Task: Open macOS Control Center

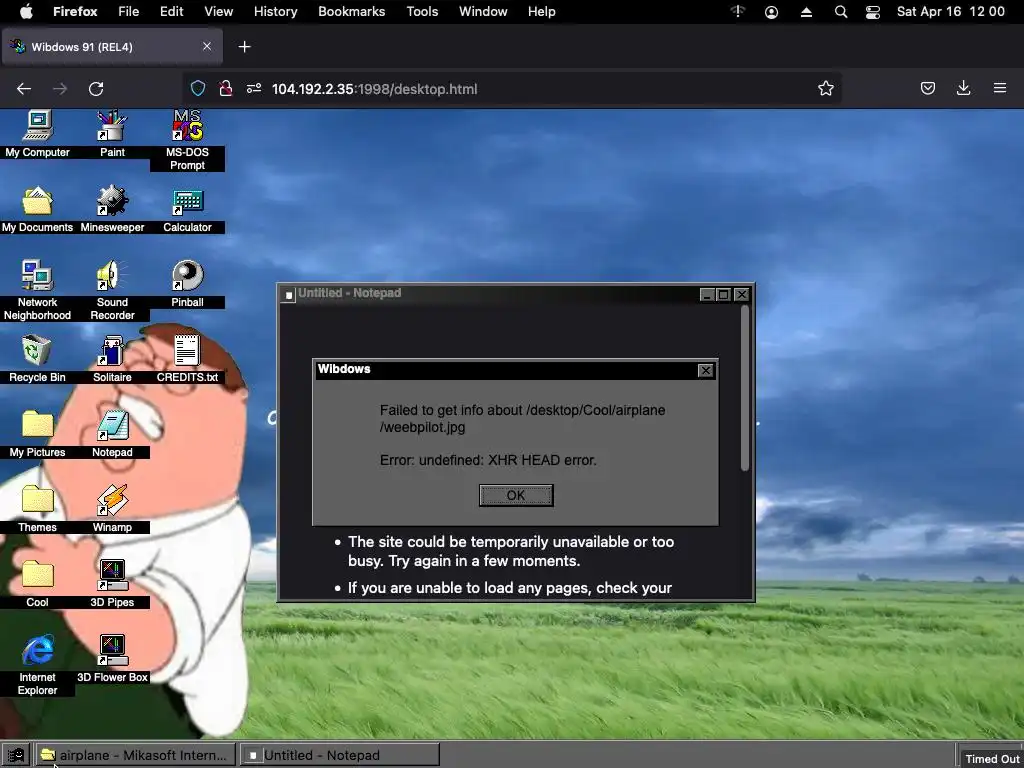Action: (x=872, y=12)
